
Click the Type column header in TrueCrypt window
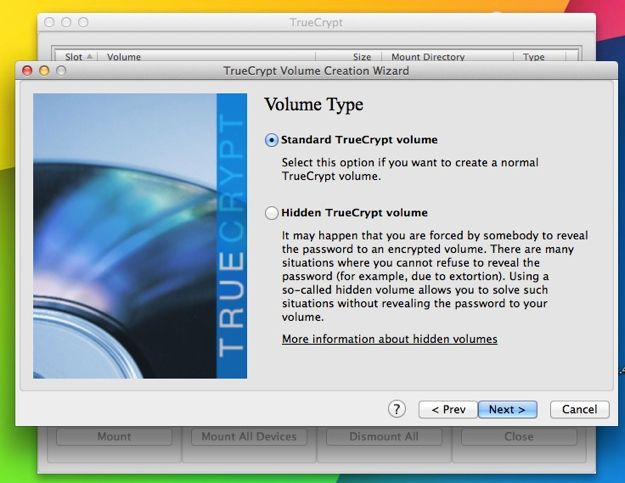(539, 57)
